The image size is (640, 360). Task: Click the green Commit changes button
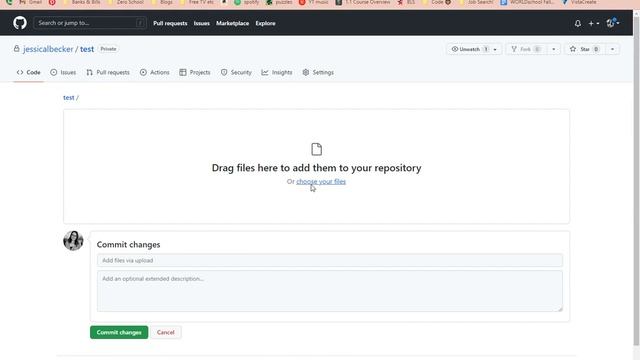(x=119, y=332)
